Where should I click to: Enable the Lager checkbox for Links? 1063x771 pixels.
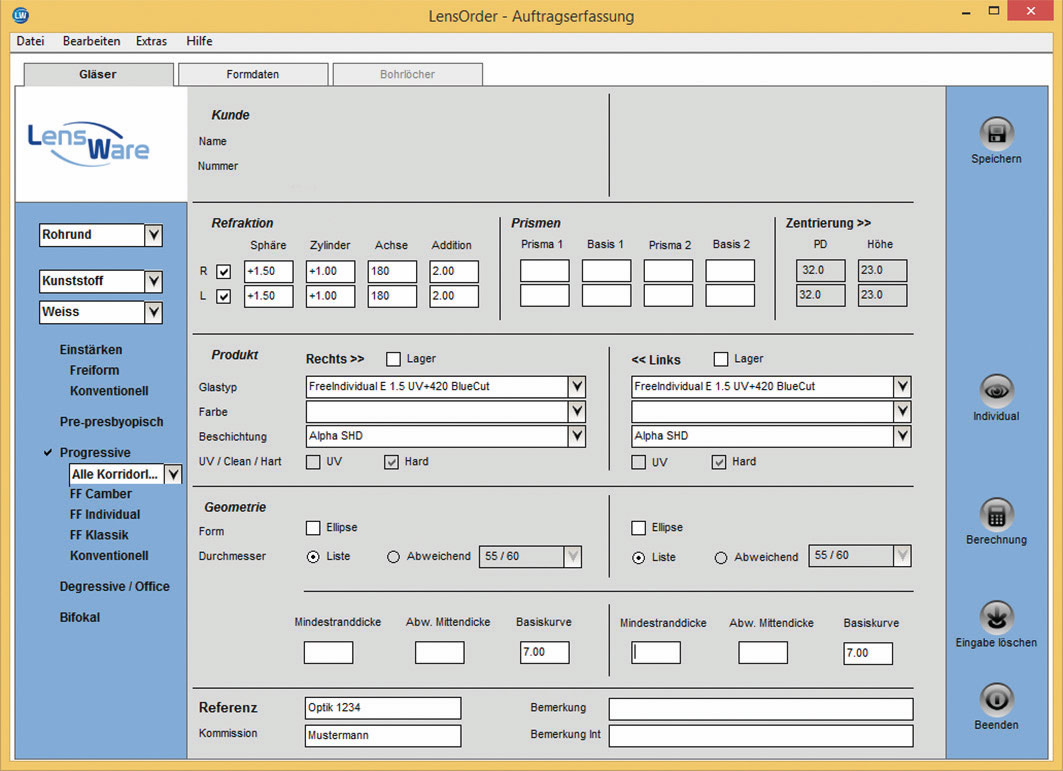click(x=721, y=359)
